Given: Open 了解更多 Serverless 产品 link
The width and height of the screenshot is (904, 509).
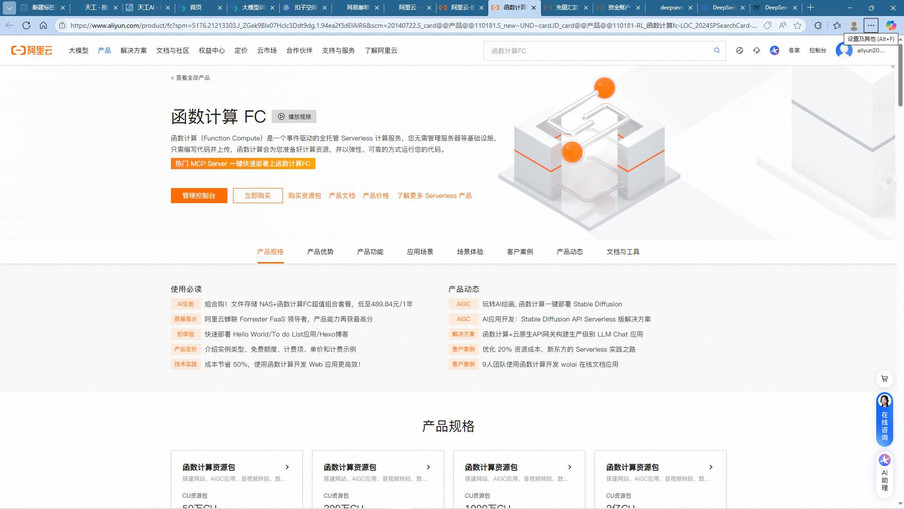Looking at the screenshot, I should pos(434,196).
